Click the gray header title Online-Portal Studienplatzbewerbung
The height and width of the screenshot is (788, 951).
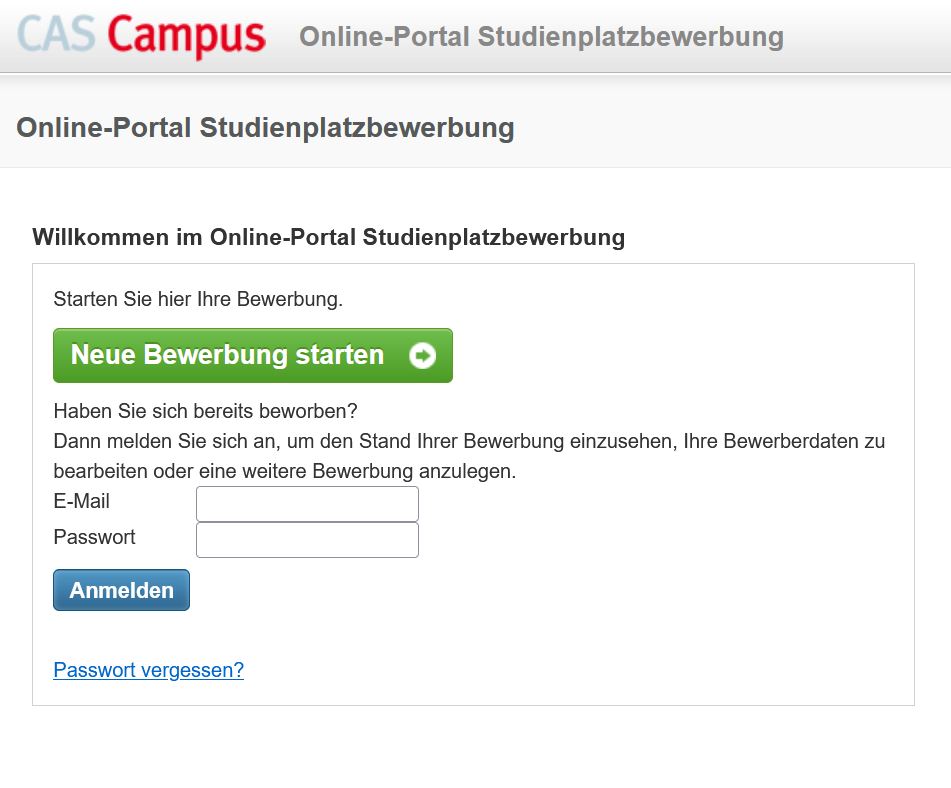click(x=542, y=36)
